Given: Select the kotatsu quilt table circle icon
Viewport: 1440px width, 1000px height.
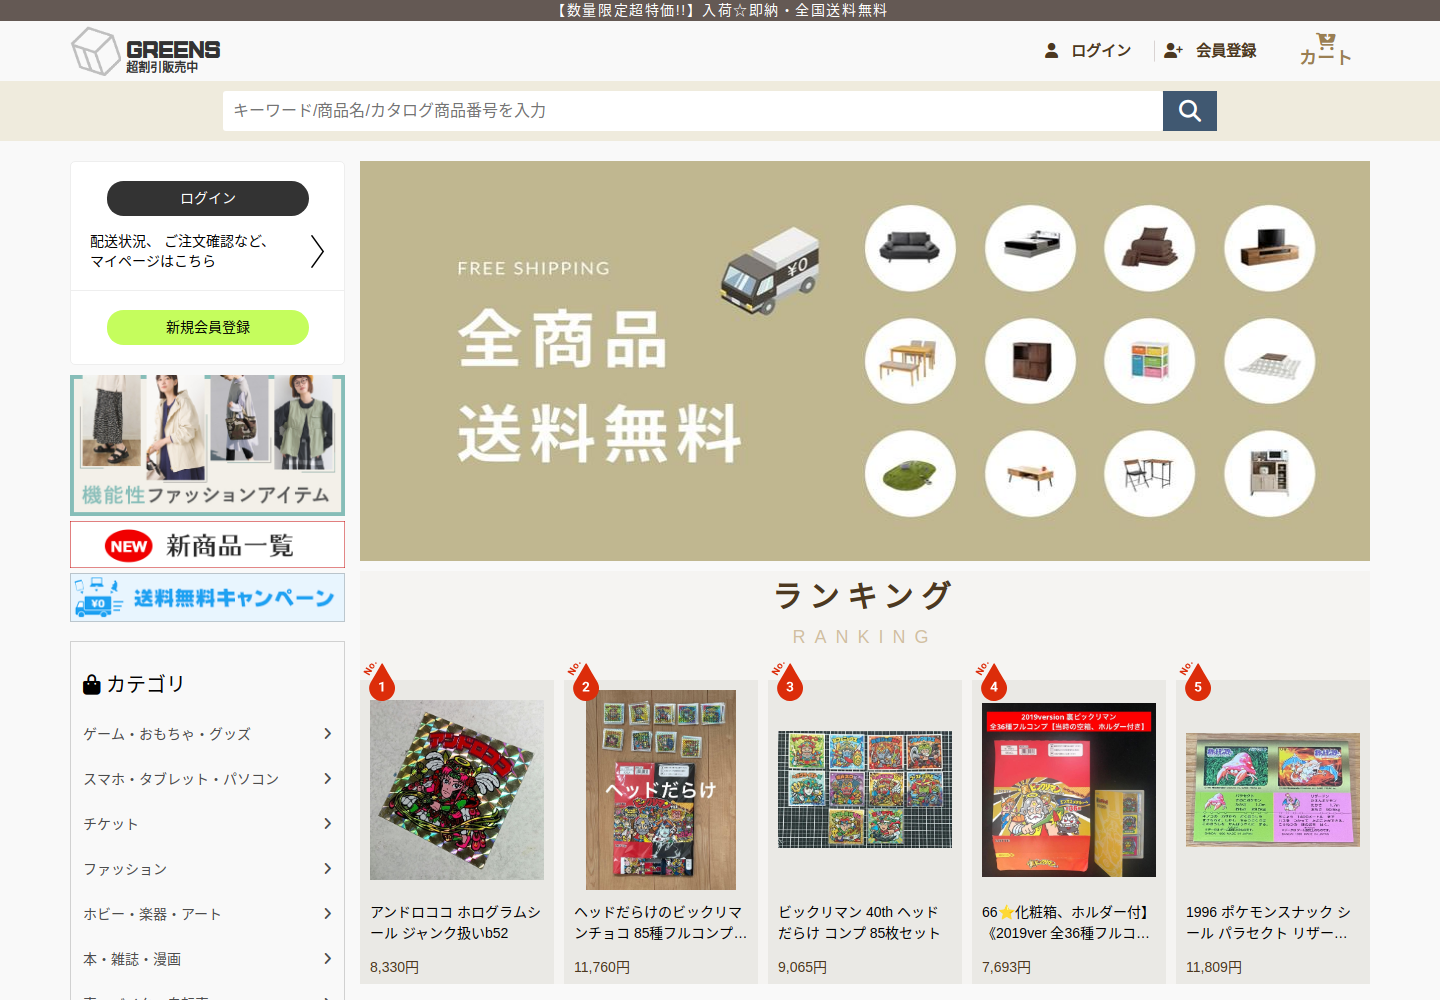Looking at the screenshot, I should pyautogui.click(x=1269, y=361).
